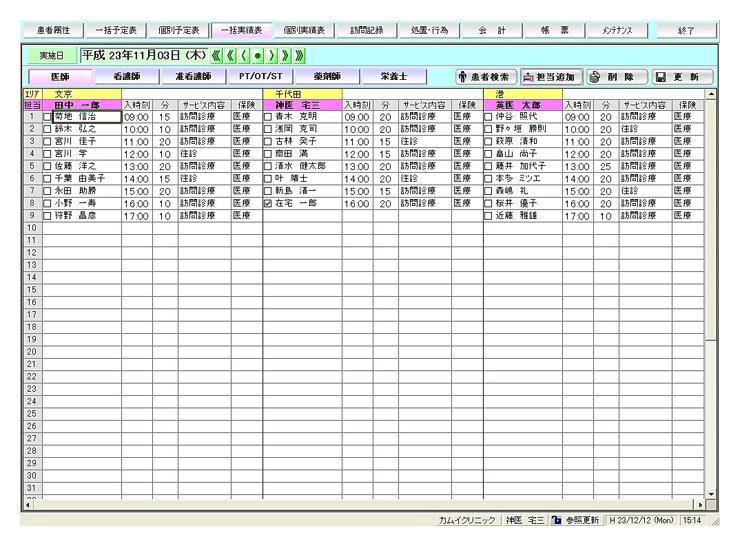Click the 港 area cell
740x546 pixels.
point(523,94)
